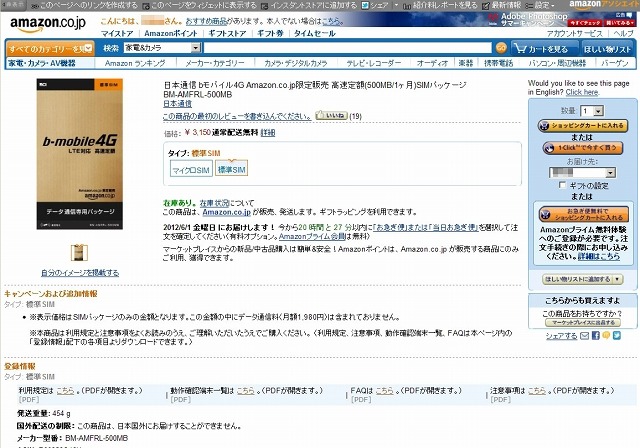
Task: Click 1-Click で今すぐ買う button
Action: tap(582, 148)
